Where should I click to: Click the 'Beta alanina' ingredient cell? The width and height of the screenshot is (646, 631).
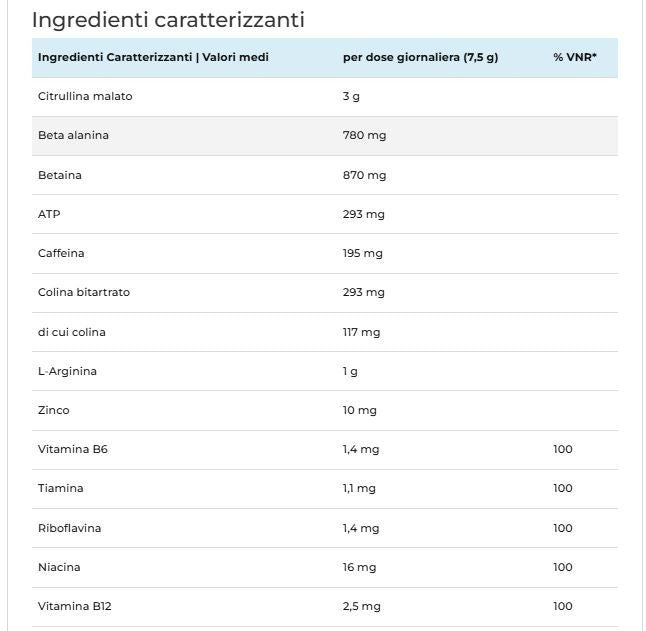click(x=73, y=135)
